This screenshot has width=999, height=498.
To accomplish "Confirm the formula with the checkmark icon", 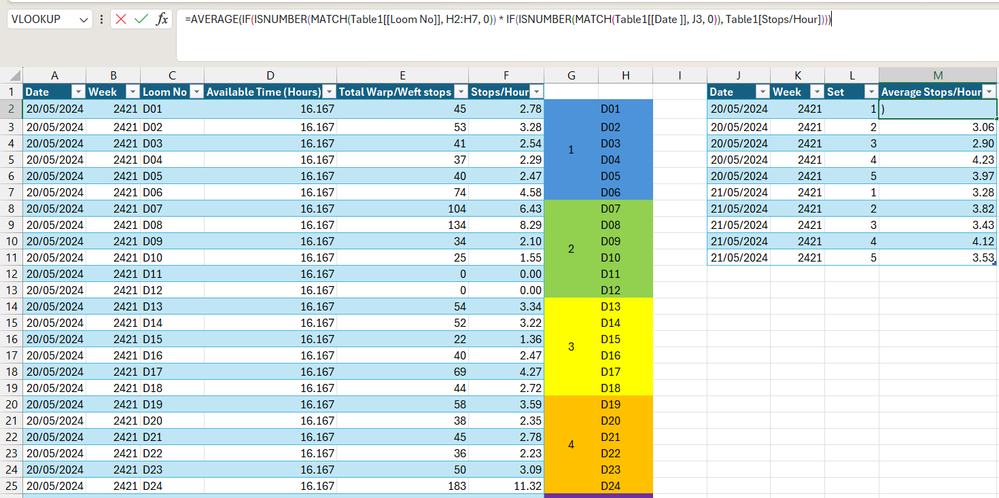I will (x=141, y=19).
